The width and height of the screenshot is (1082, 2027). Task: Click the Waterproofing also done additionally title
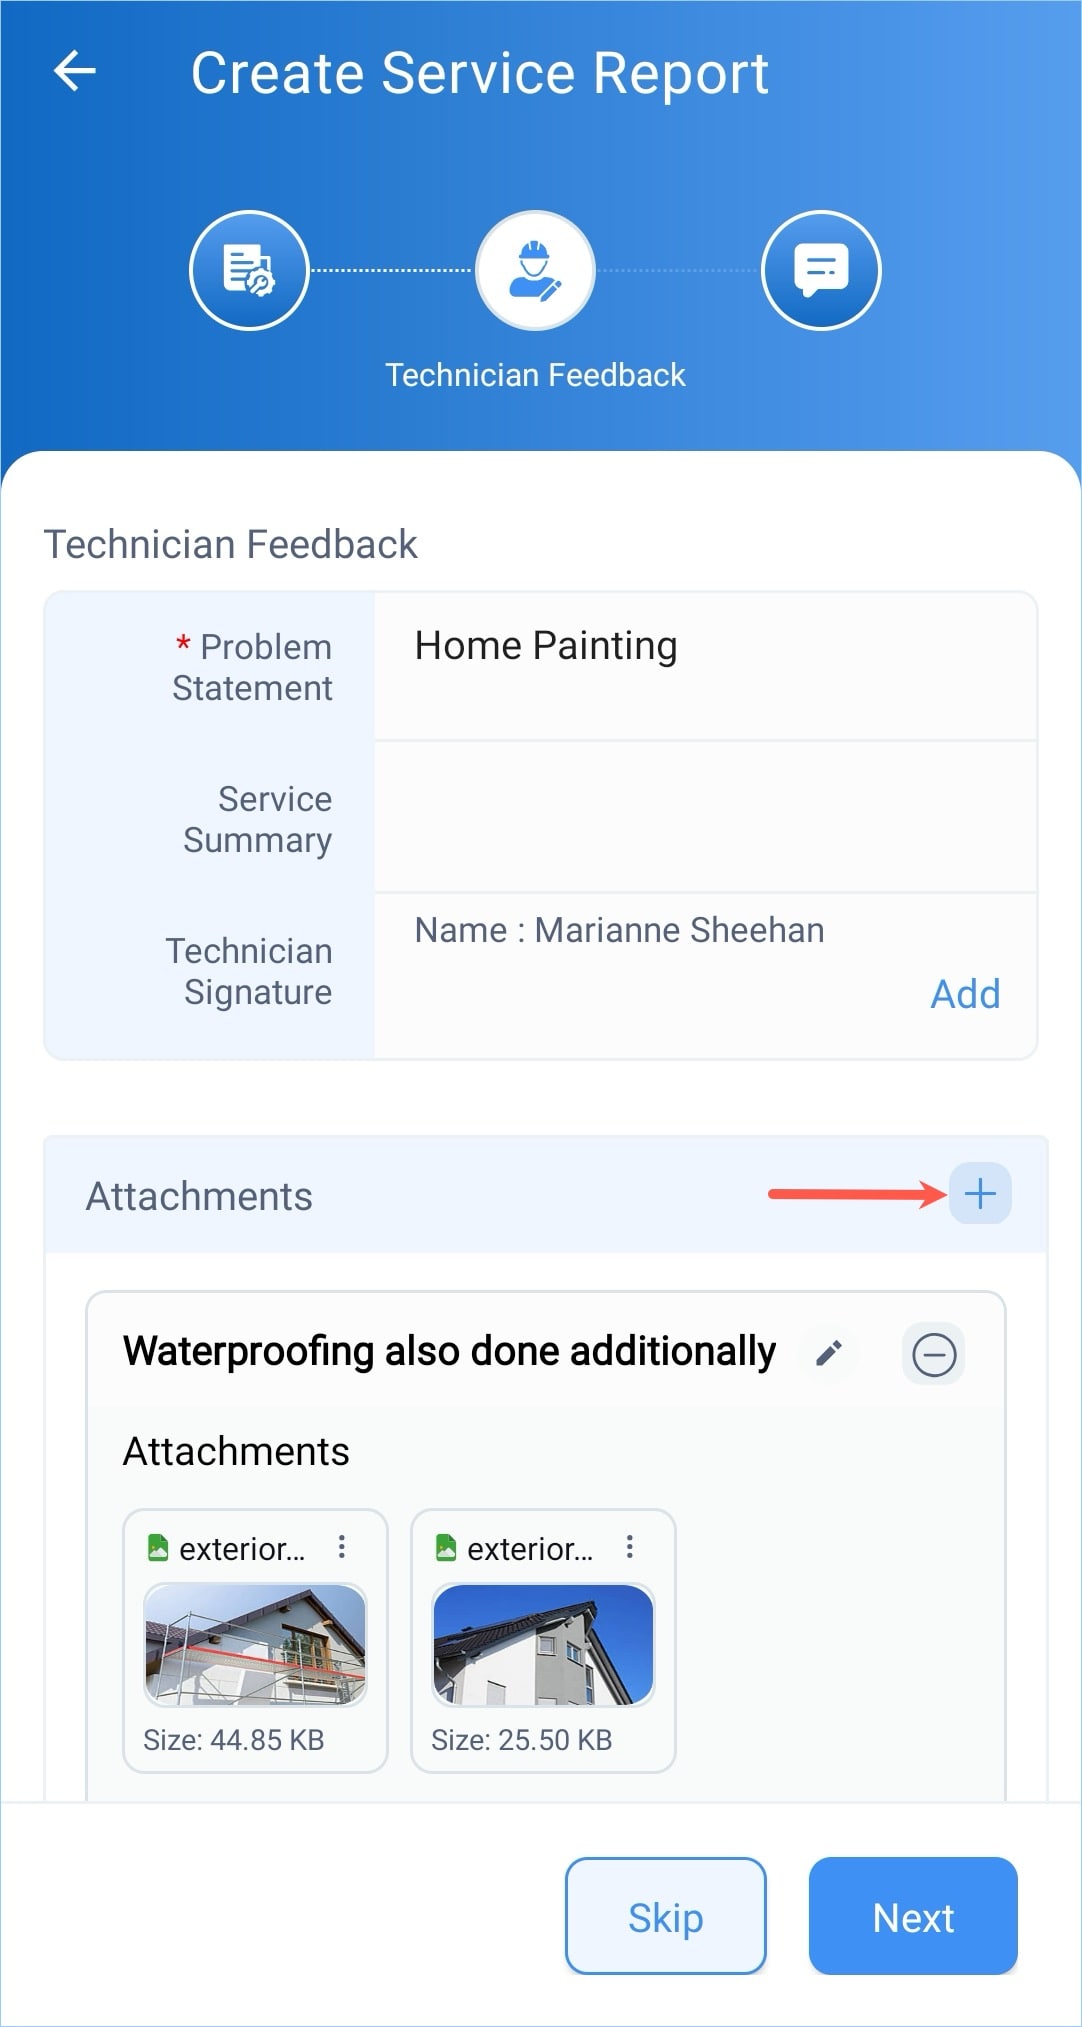tap(449, 1351)
